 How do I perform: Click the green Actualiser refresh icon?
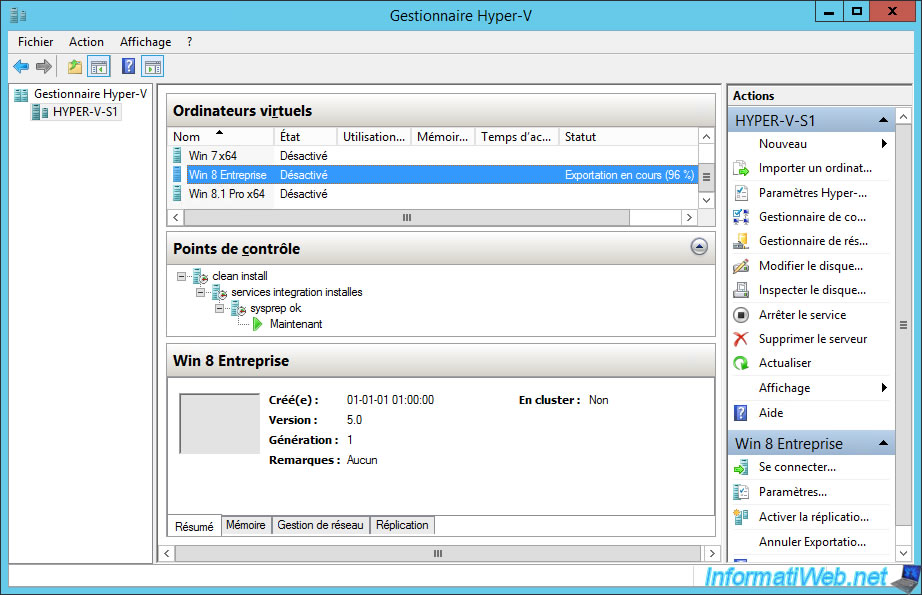(741, 363)
